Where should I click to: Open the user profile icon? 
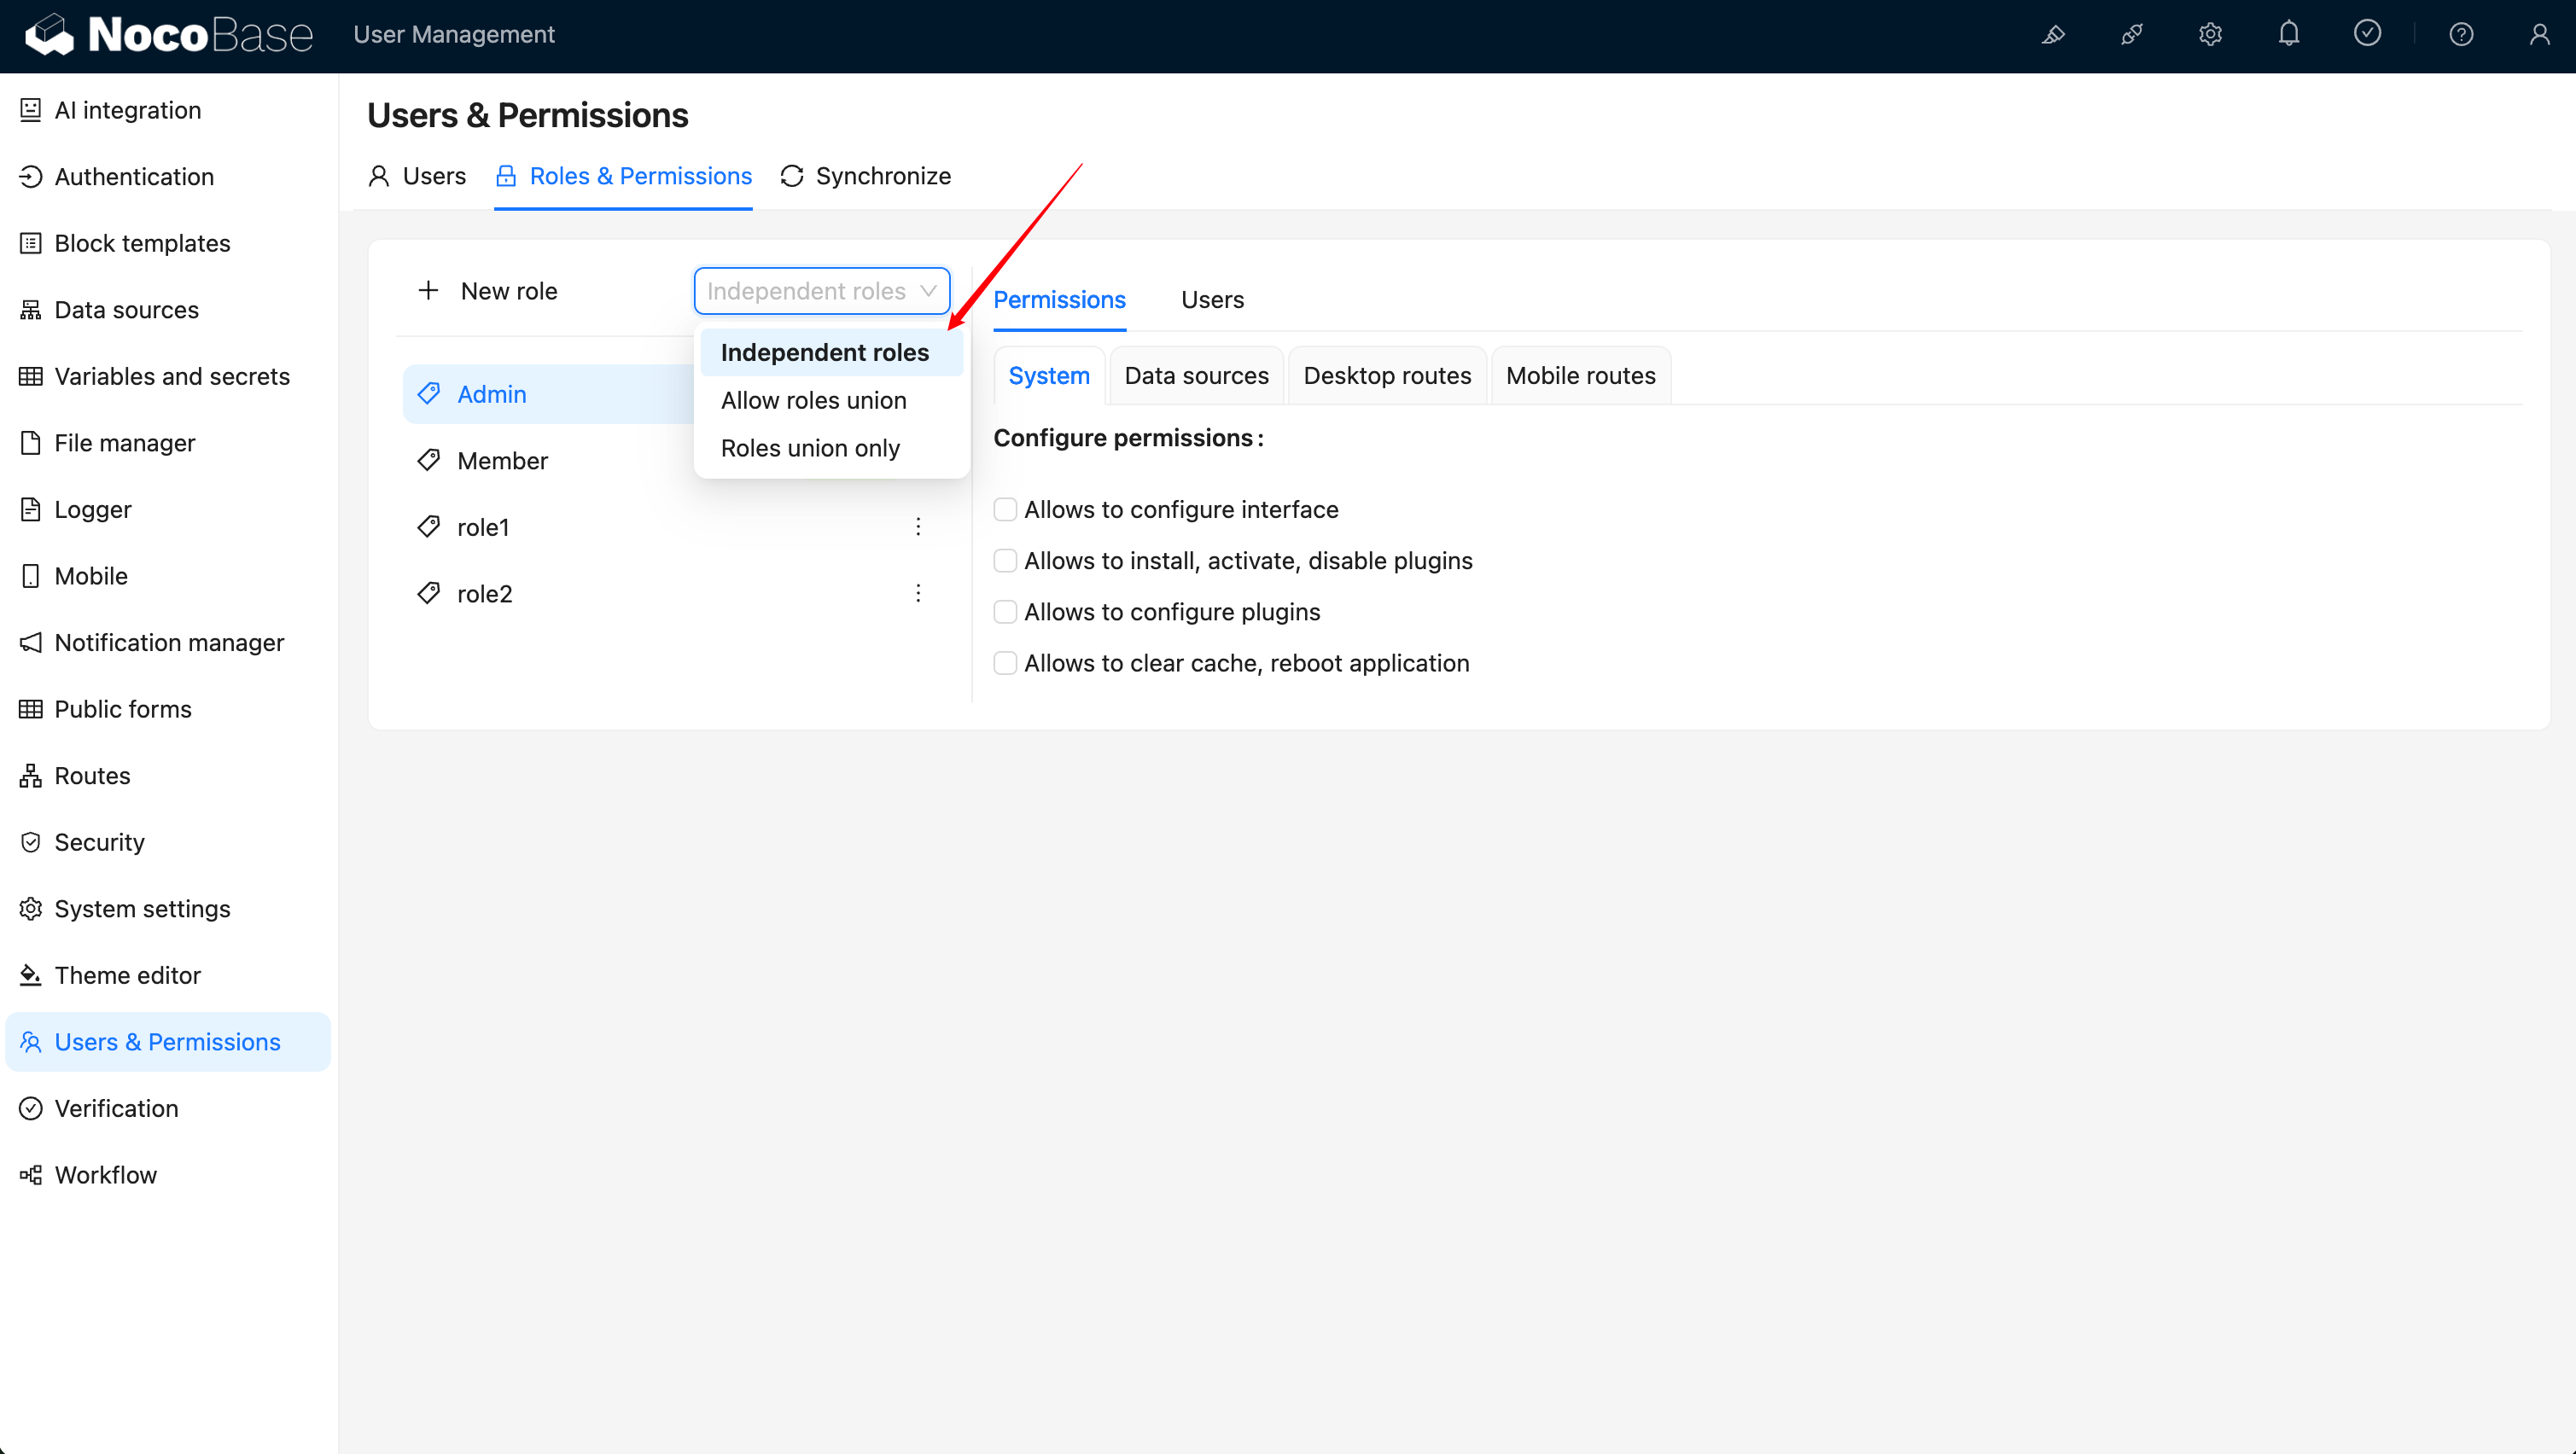(x=2539, y=35)
